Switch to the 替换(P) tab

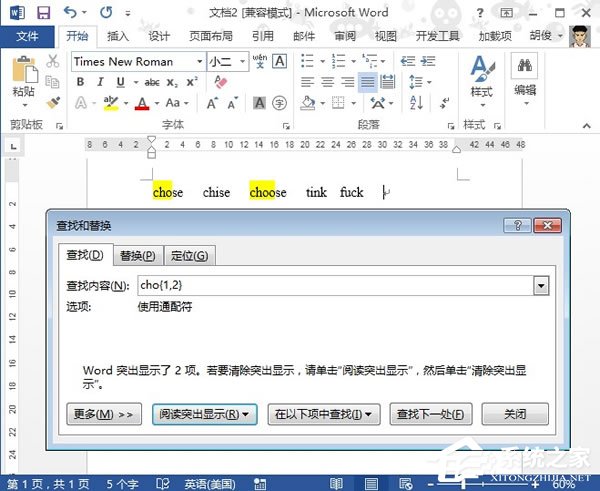pos(135,255)
